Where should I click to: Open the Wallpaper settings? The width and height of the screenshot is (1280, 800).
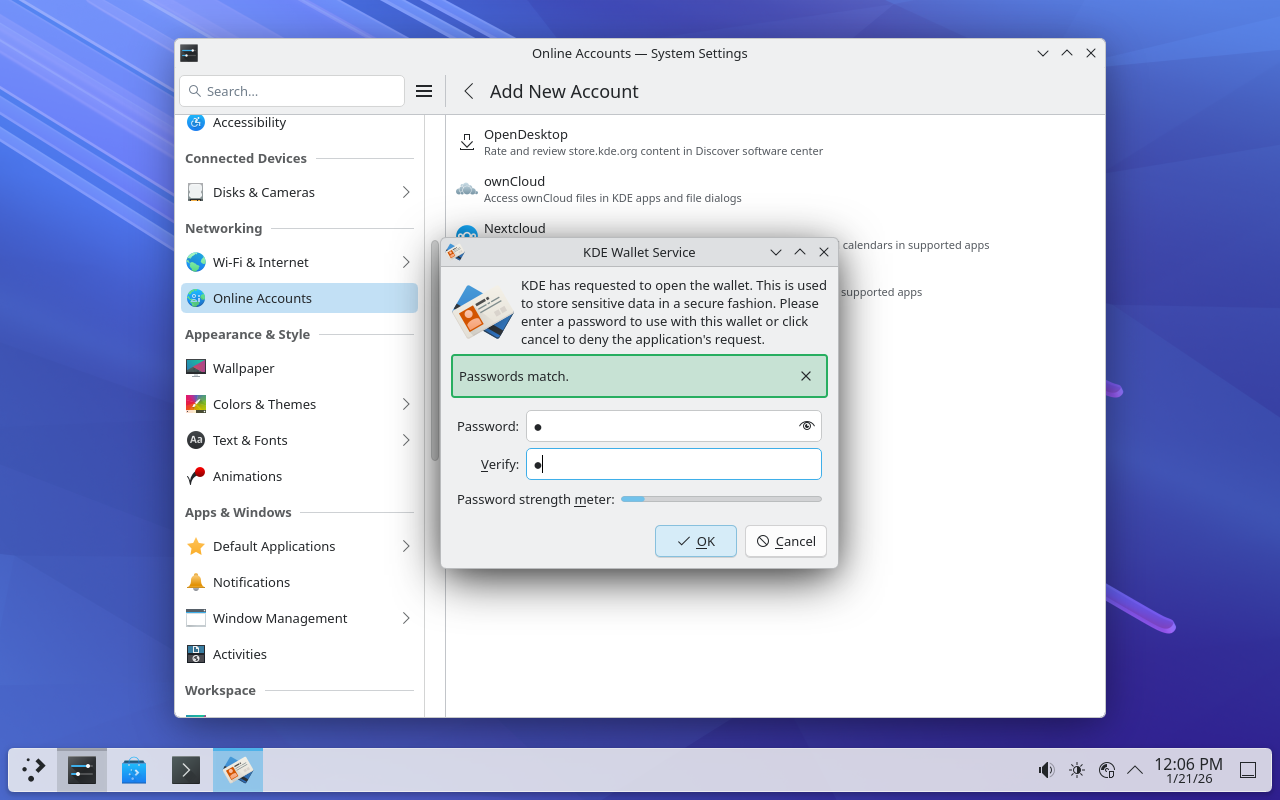click(x=243, y=368)
